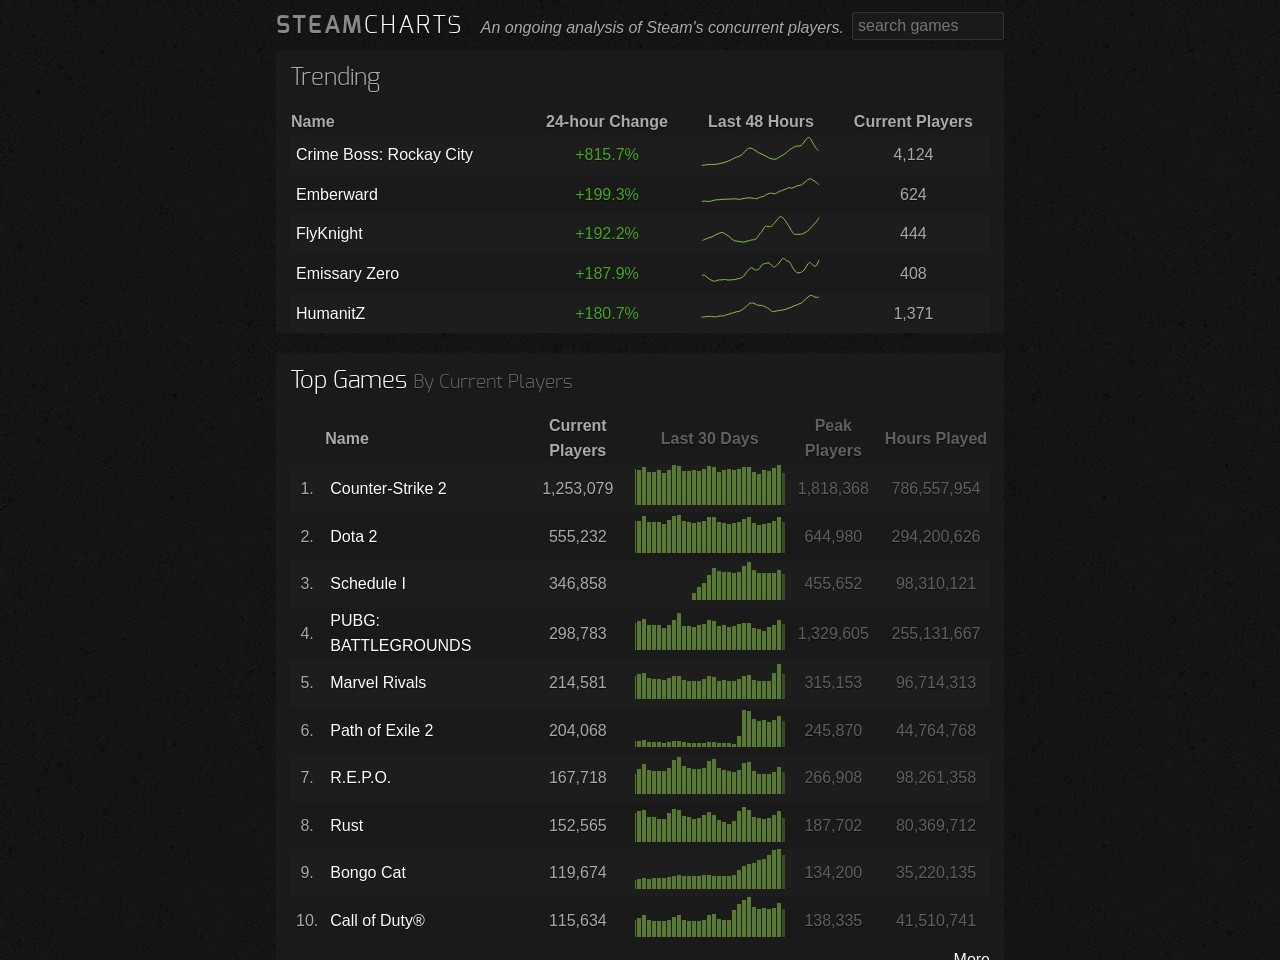Click Dota 2 30-day bar chart
Viewport: 1280px width, 960px height.
click(x=709, y=534)
